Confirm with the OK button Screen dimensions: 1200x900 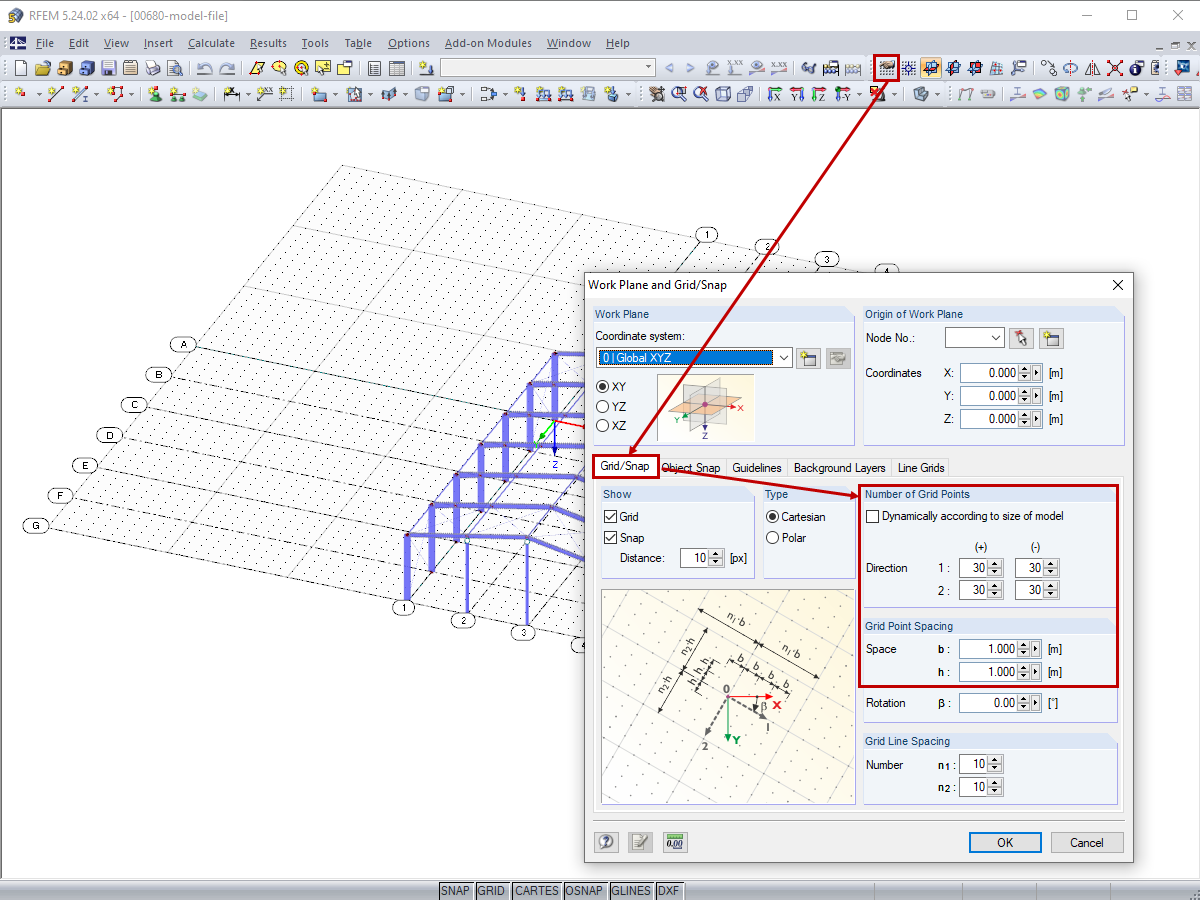click(1005, 842)
